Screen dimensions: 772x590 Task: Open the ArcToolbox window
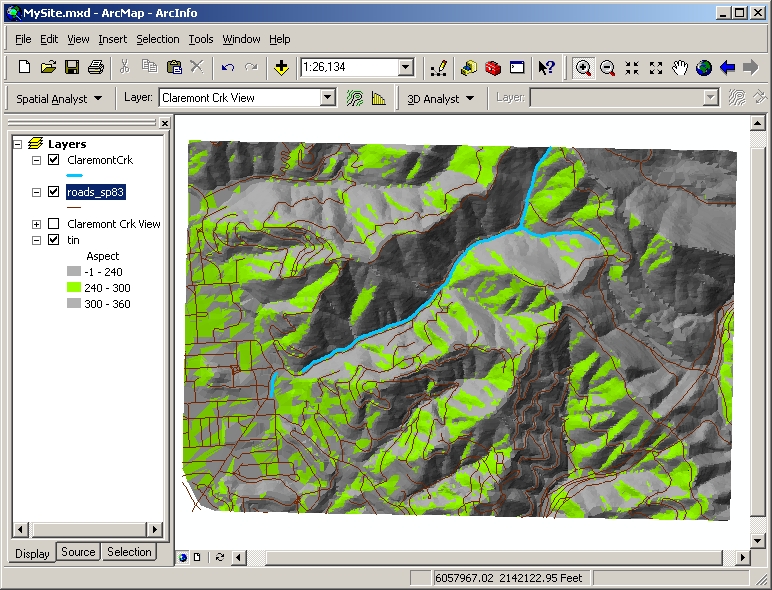(492, 68)
